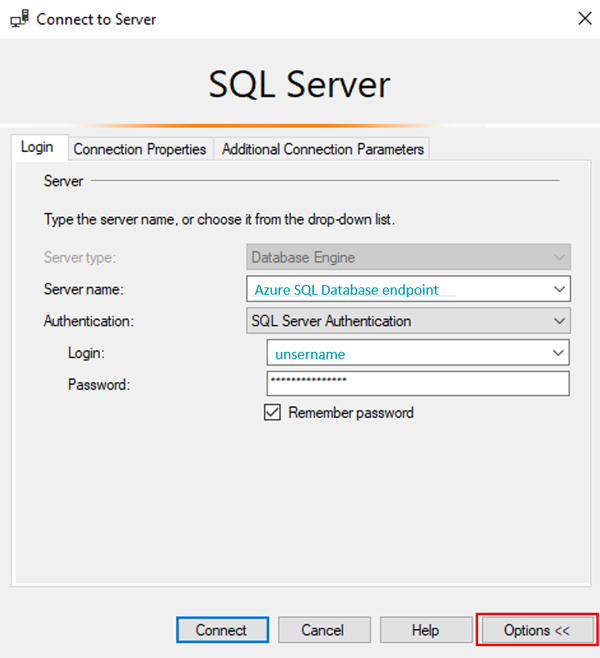600x658 pixels.
Task: Switch to the Connection Properties tab
Action: (140, 149)
